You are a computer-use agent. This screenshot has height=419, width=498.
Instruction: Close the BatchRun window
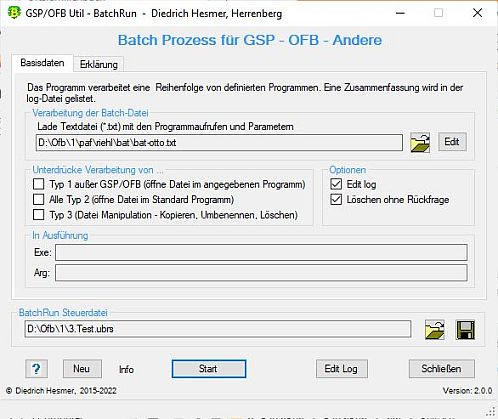click(477, 13)
